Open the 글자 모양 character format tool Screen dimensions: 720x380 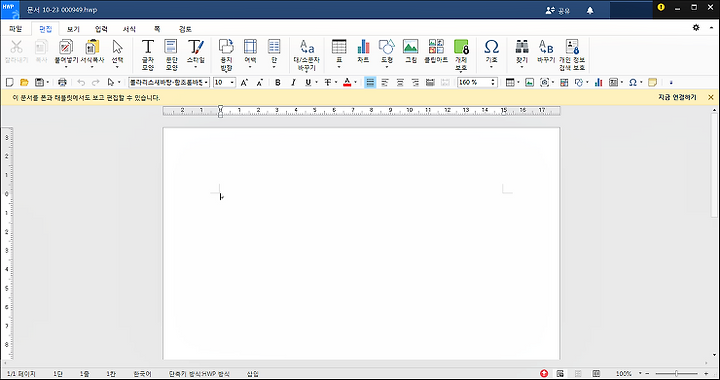[x=147, y=55]
